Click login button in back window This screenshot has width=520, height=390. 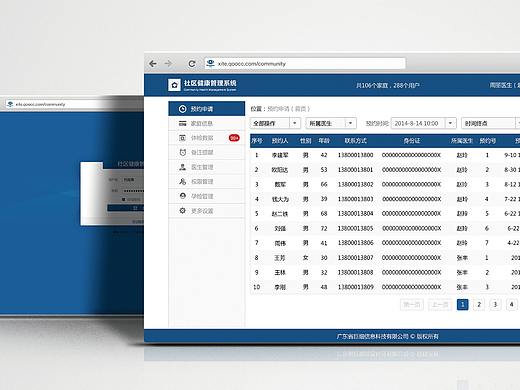pyautogui.click(x=125, y=208)
